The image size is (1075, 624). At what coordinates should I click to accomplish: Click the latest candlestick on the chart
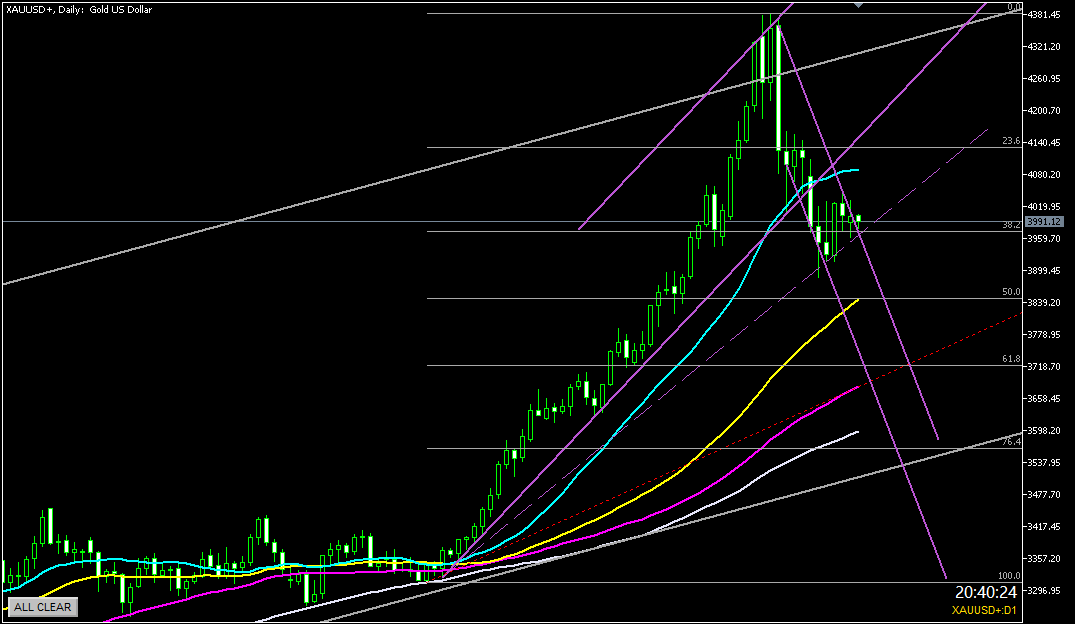[x=858, y=220]
